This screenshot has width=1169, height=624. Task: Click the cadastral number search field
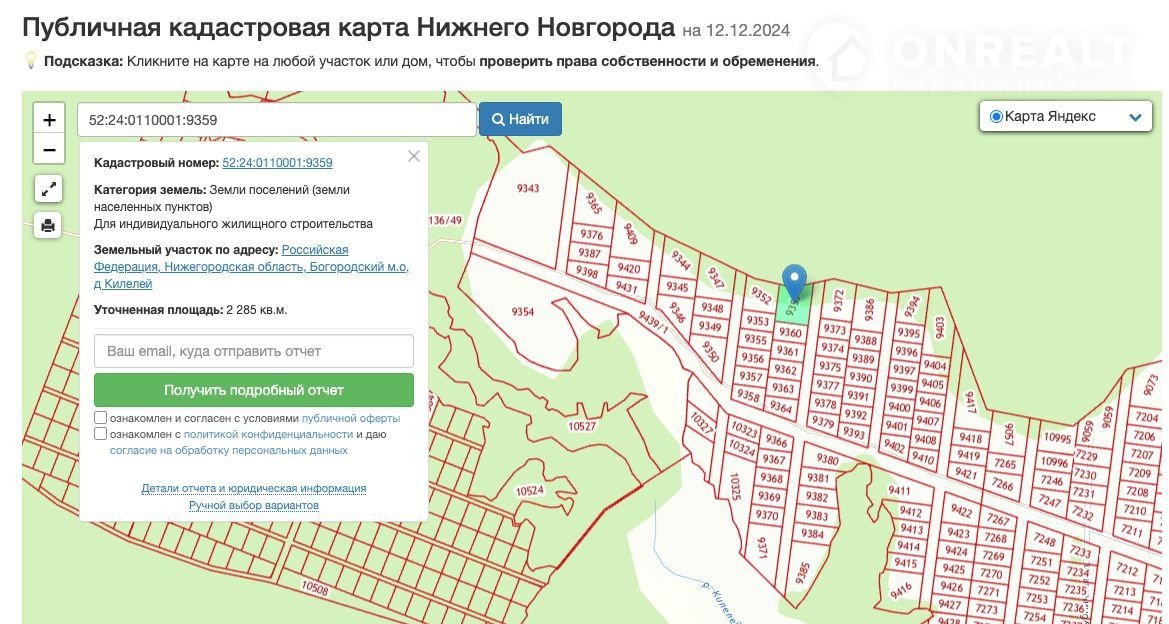[276, 120]
